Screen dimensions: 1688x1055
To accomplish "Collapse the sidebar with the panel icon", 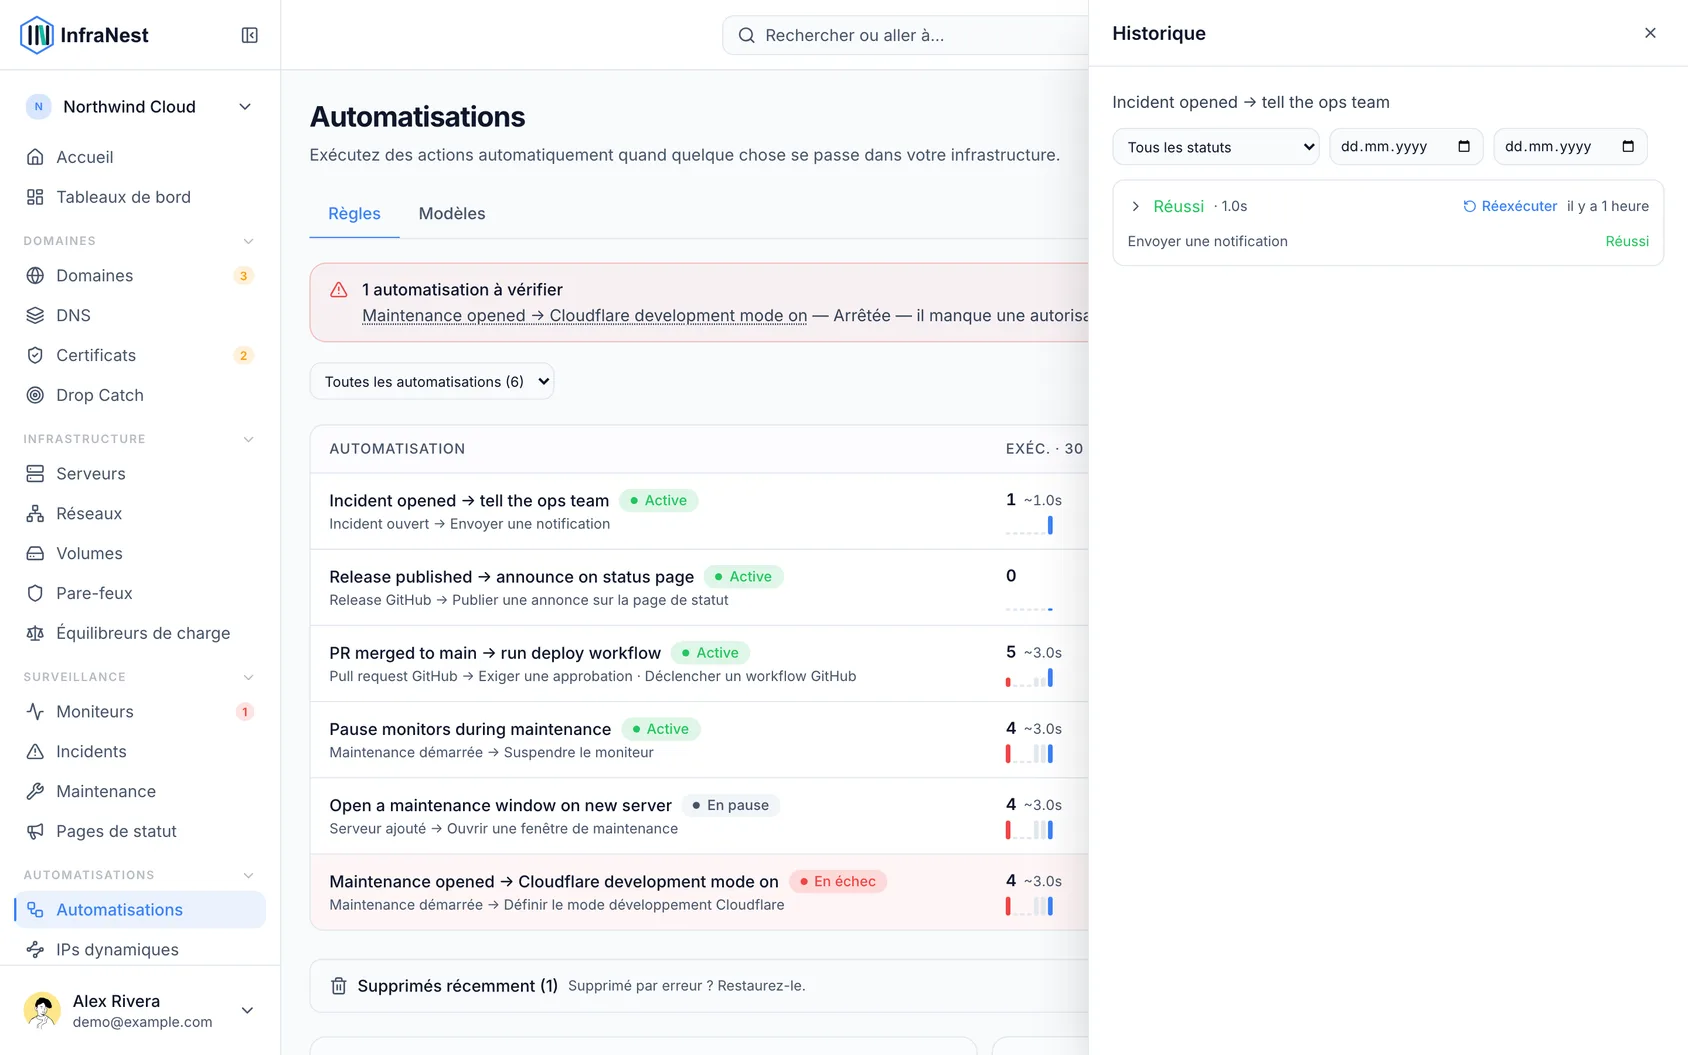I will pyautogui.click(x=250, y=35).
